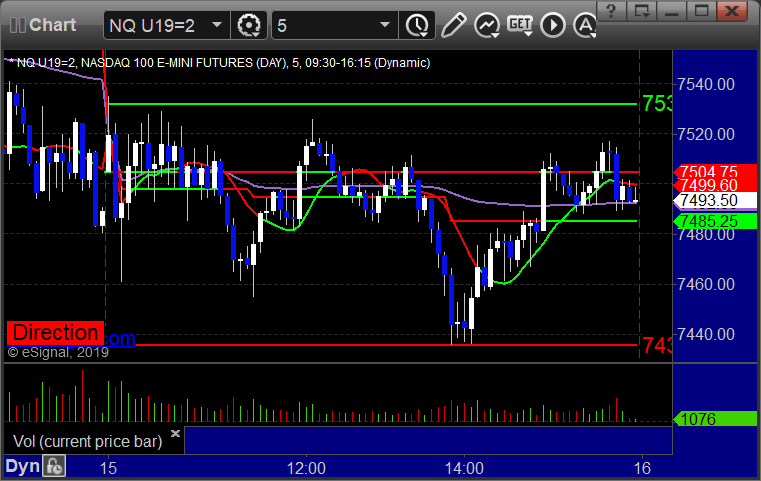761x481 pixels.
Task: Open the chart type line icon
Action: coord(487,25)
